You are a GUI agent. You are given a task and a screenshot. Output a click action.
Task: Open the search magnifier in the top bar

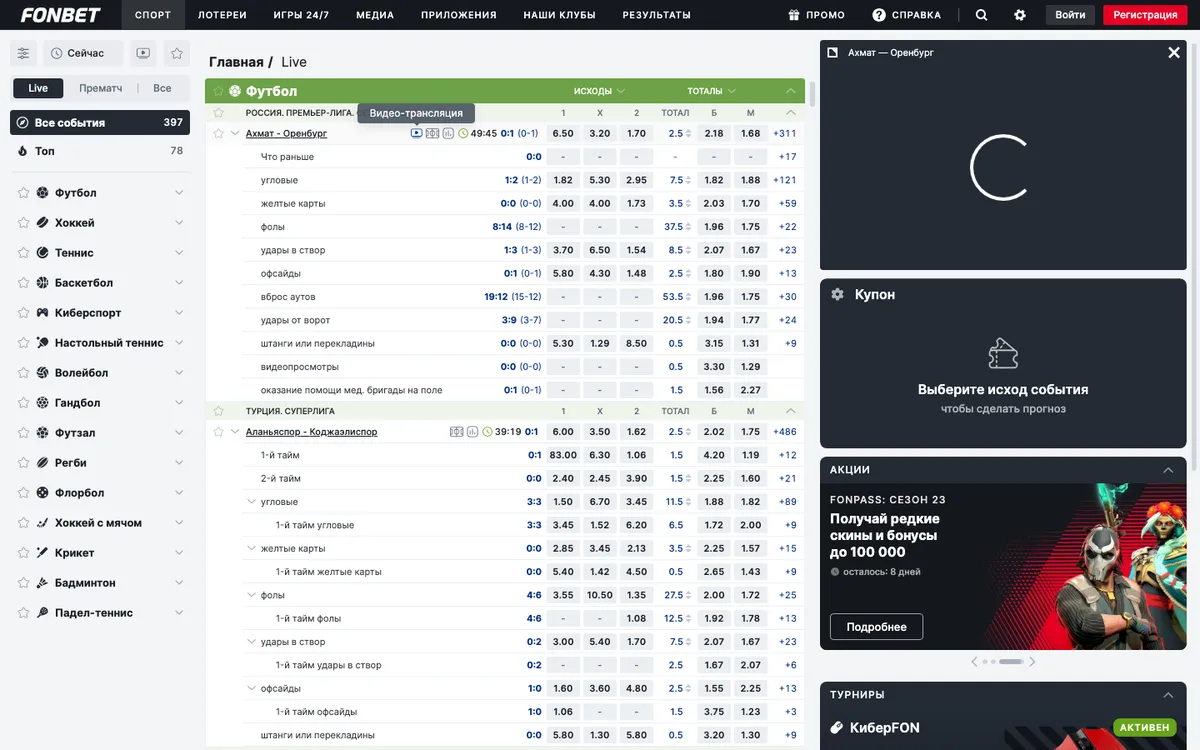coord(981,15)
